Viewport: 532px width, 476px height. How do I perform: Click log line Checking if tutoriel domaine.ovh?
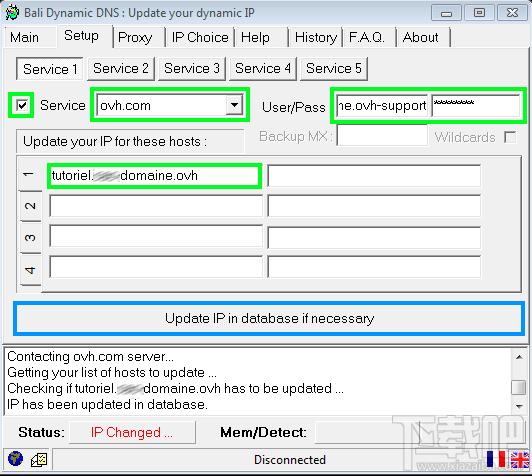[x=175, y=388]
